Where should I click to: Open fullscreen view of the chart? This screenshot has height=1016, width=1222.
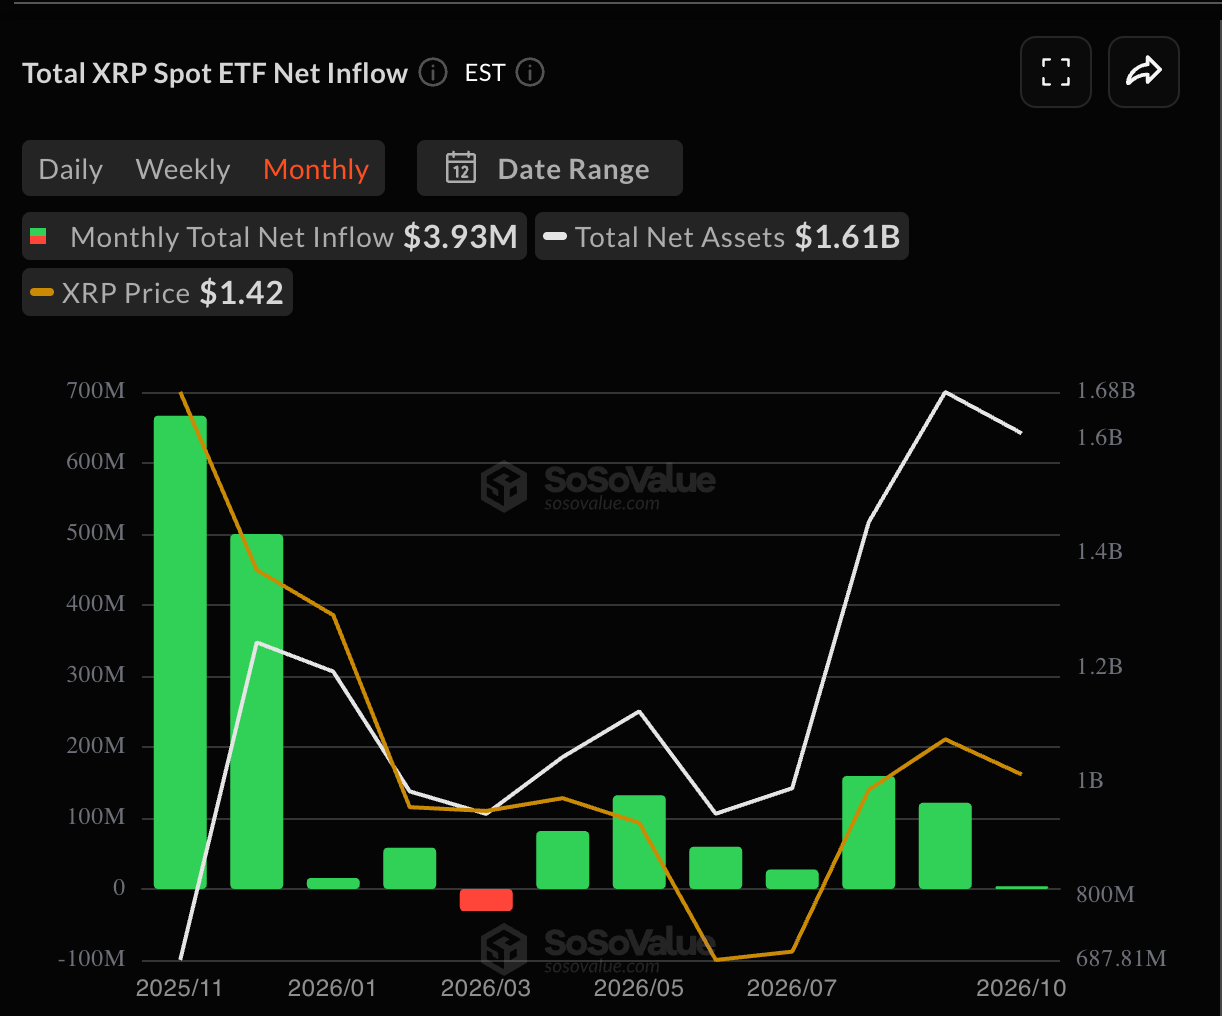[1055, 72]
